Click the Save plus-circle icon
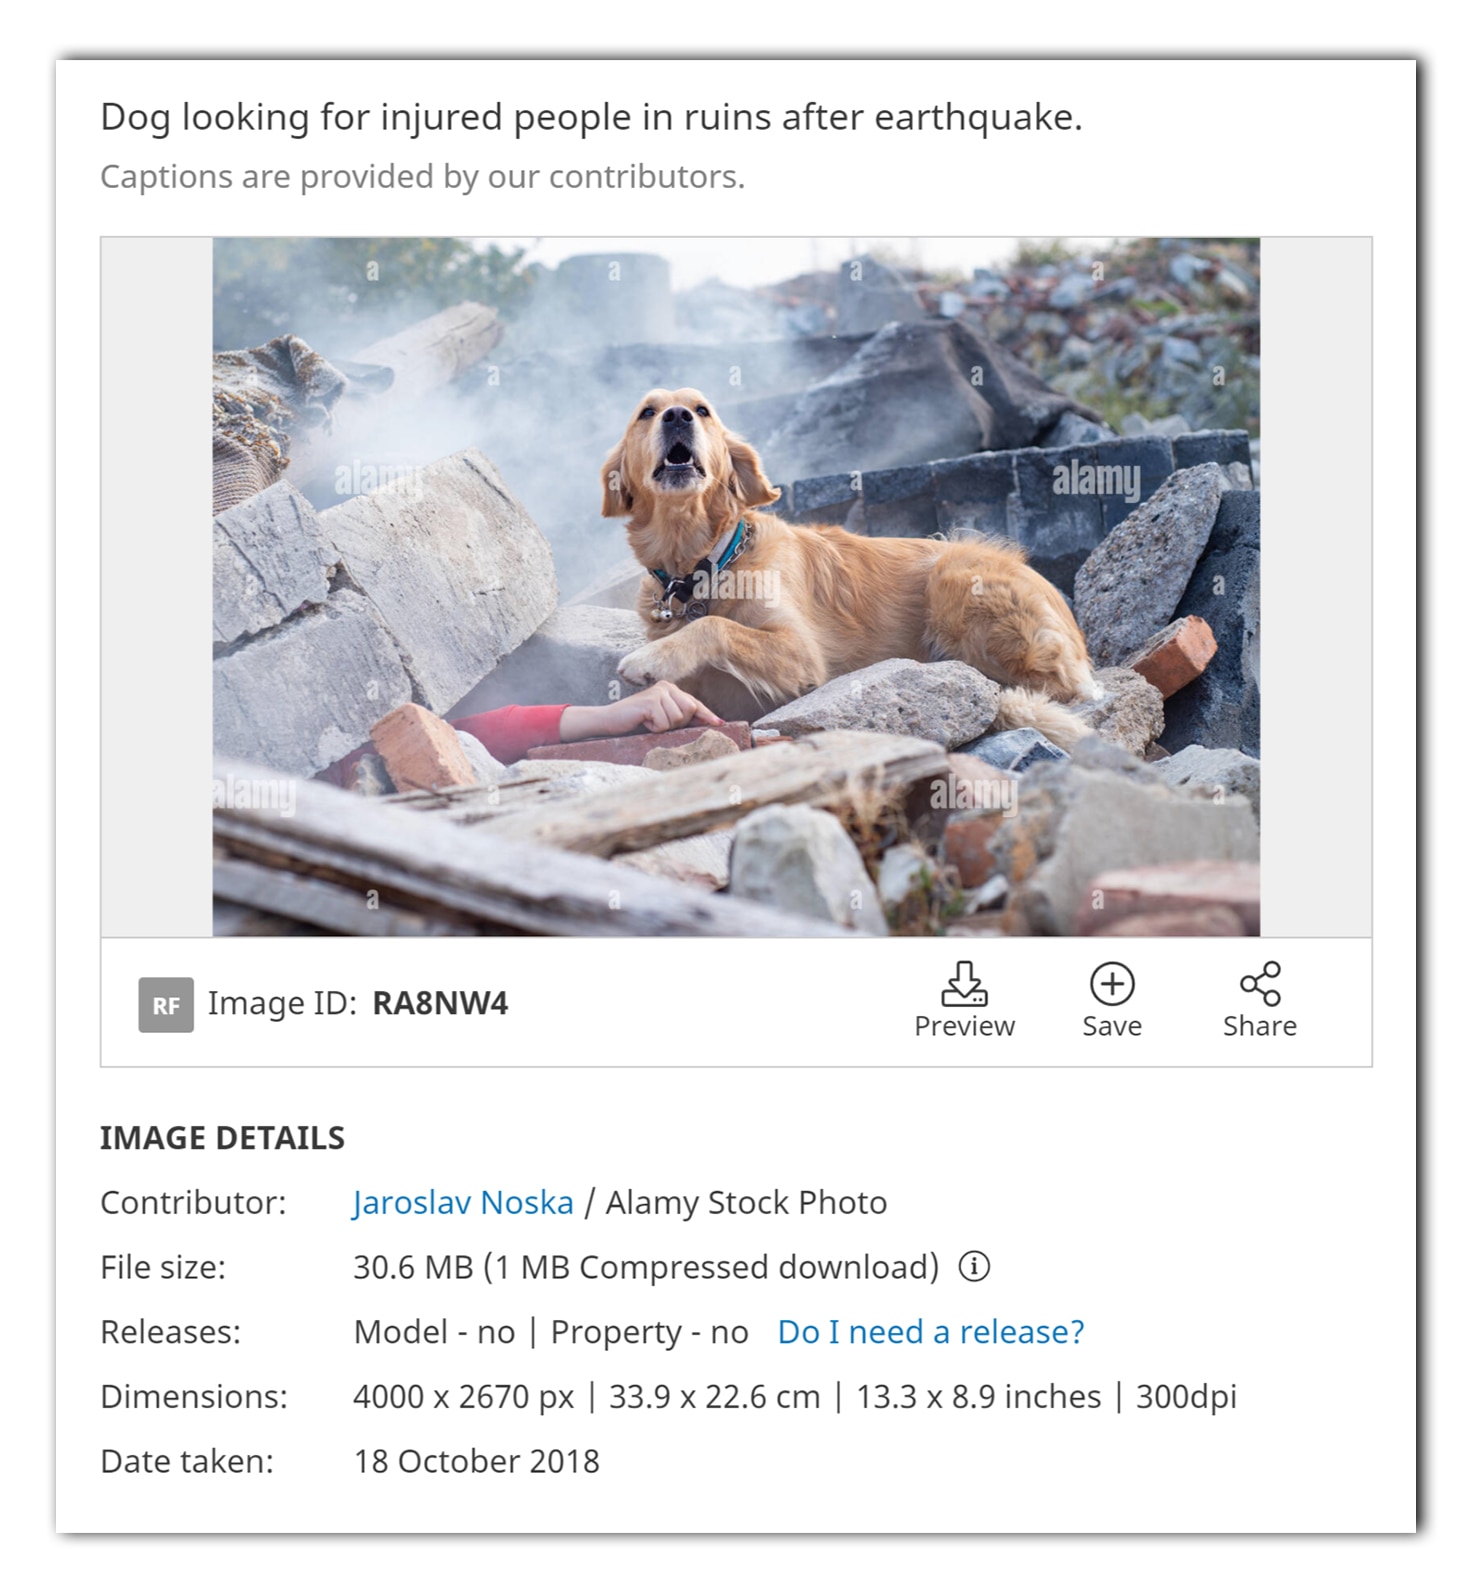Viewport: 1472px width, 1593px height. tap(1111, 984)
